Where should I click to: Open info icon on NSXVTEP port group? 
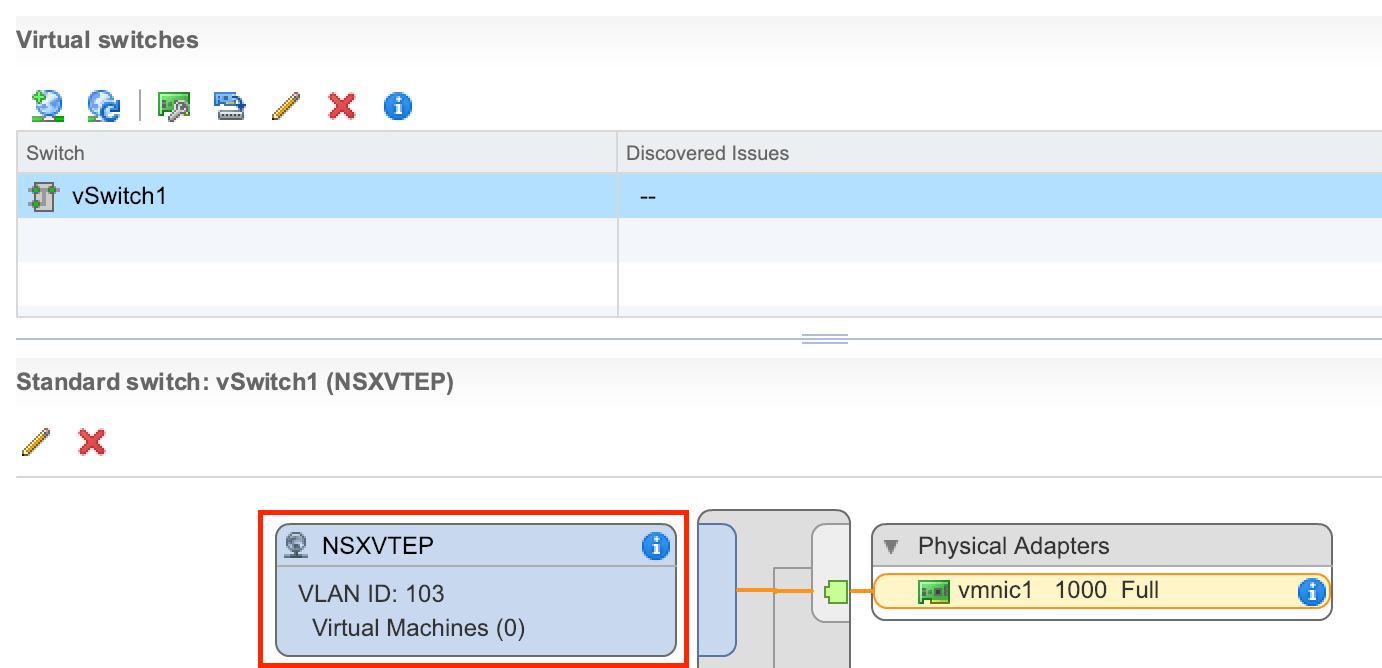tap(655, 545)
